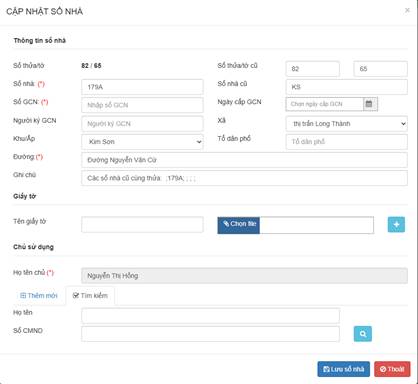The width and height of the screenshot is (418, 384).
Task: Click the Ghi chú notes field
Action: (x=244, y=178)
